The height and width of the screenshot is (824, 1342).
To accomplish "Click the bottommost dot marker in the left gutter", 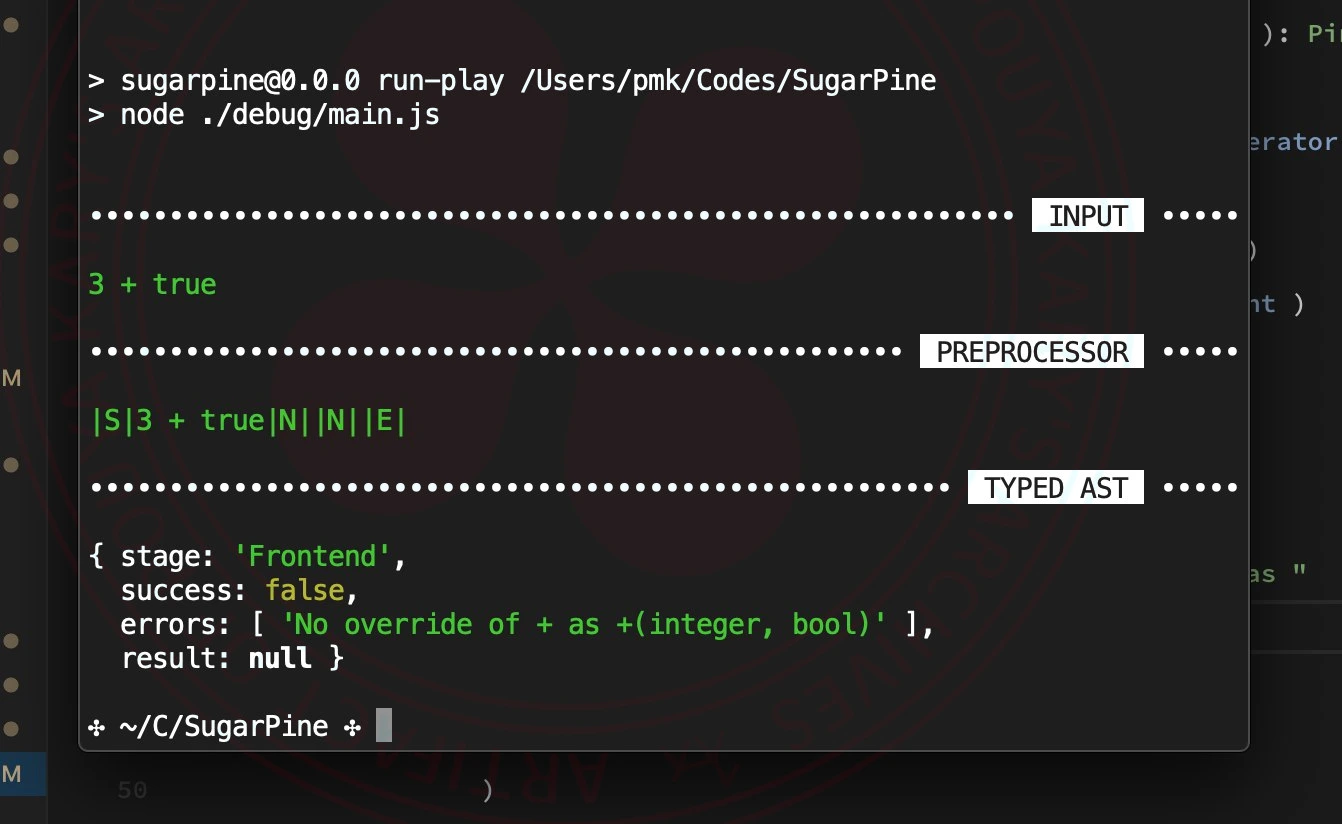I will tap(12, 730).
